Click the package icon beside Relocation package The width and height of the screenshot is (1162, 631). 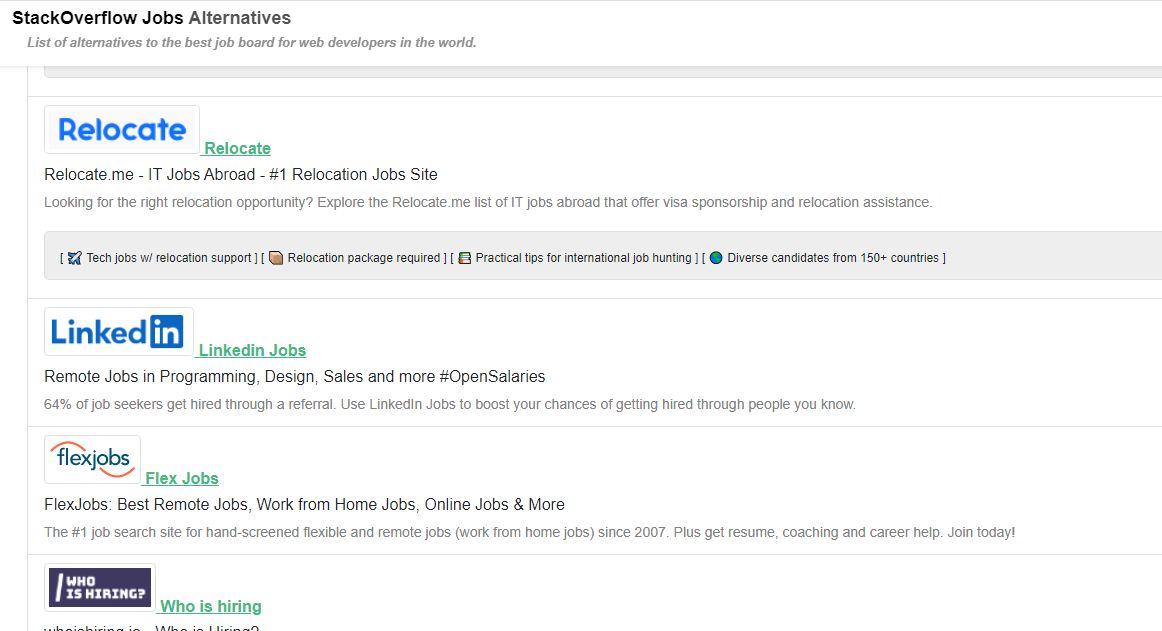[x=276, y=258]
